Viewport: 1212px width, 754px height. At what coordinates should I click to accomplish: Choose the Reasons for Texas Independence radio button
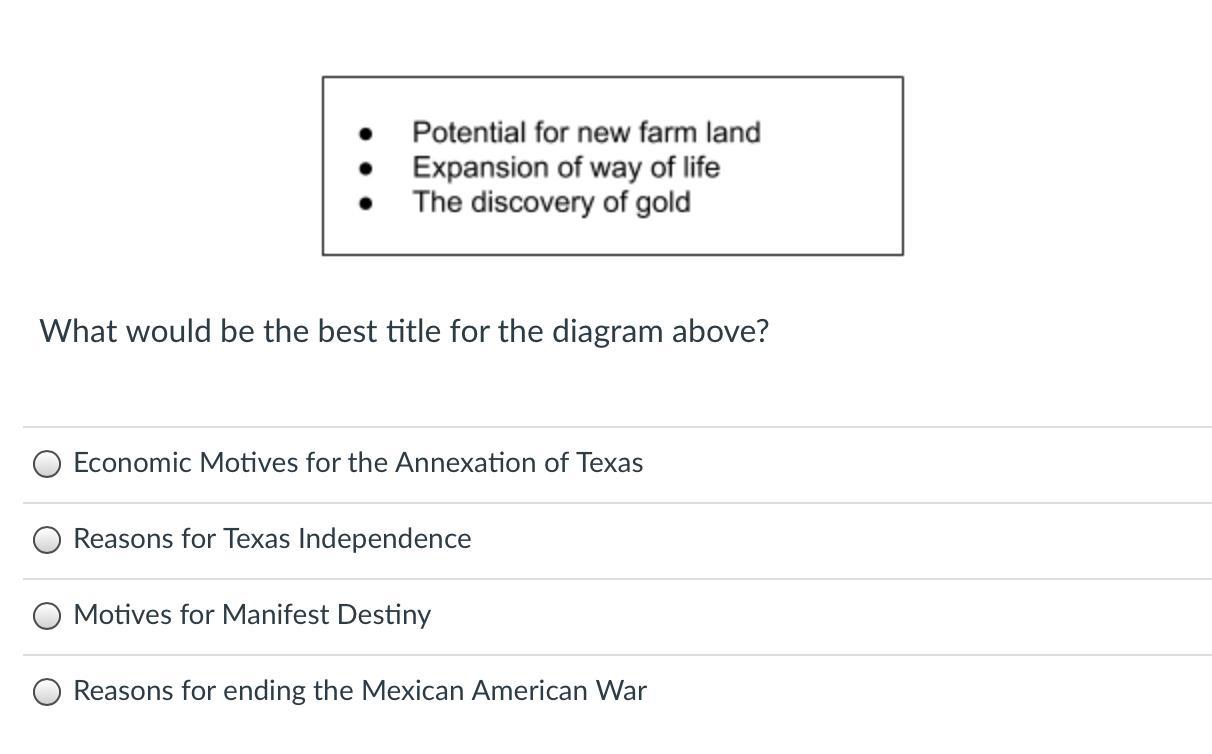coord(47,540)
